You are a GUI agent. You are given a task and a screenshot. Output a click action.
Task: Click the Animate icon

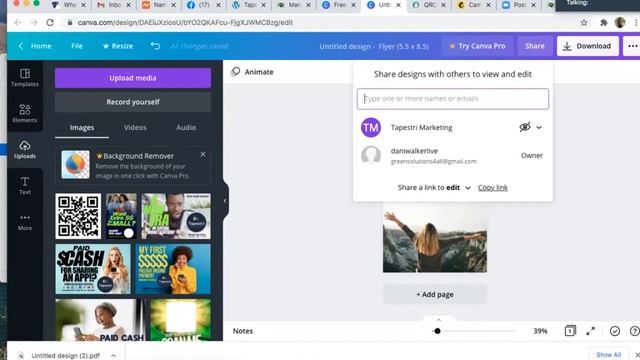[236, 72]
